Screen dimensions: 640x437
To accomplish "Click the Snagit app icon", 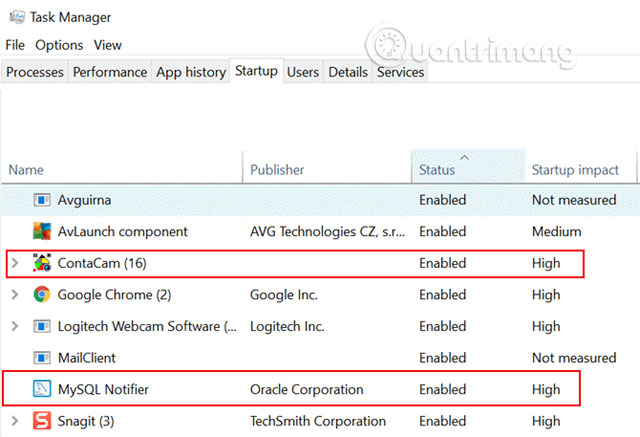I will [x=42, y=421].
